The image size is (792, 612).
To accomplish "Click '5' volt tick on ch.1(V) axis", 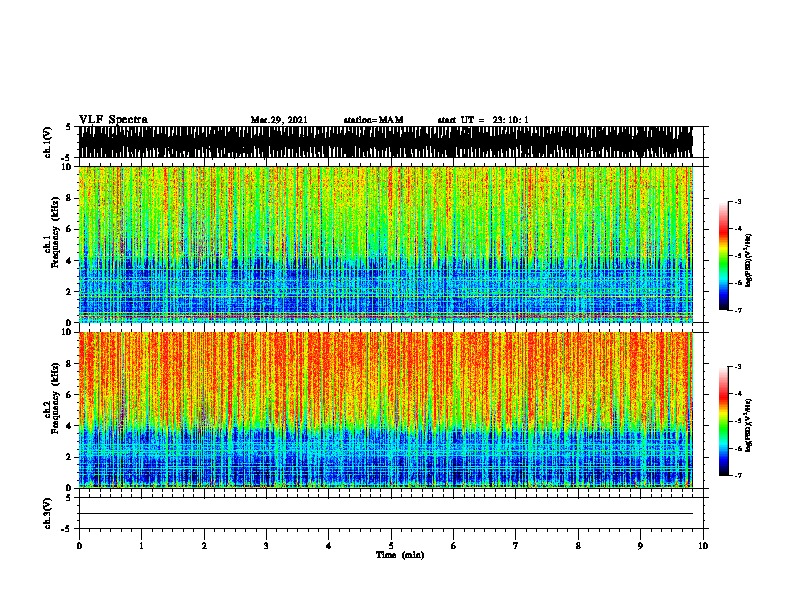I will tap(70, 127).
